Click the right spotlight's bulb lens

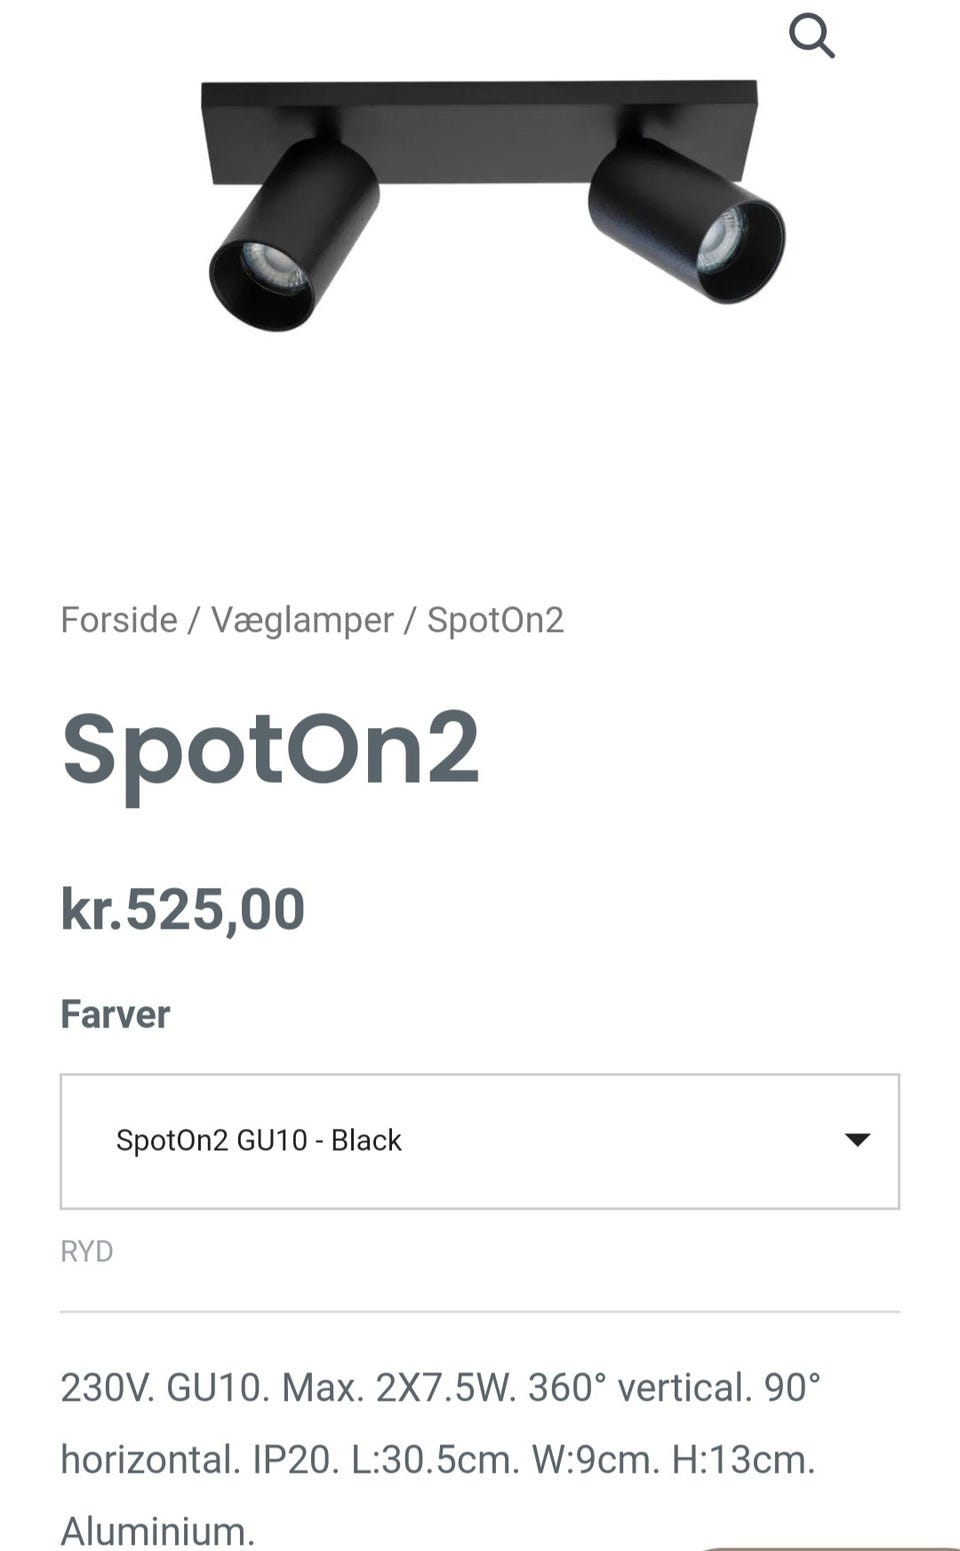[722, 242]
